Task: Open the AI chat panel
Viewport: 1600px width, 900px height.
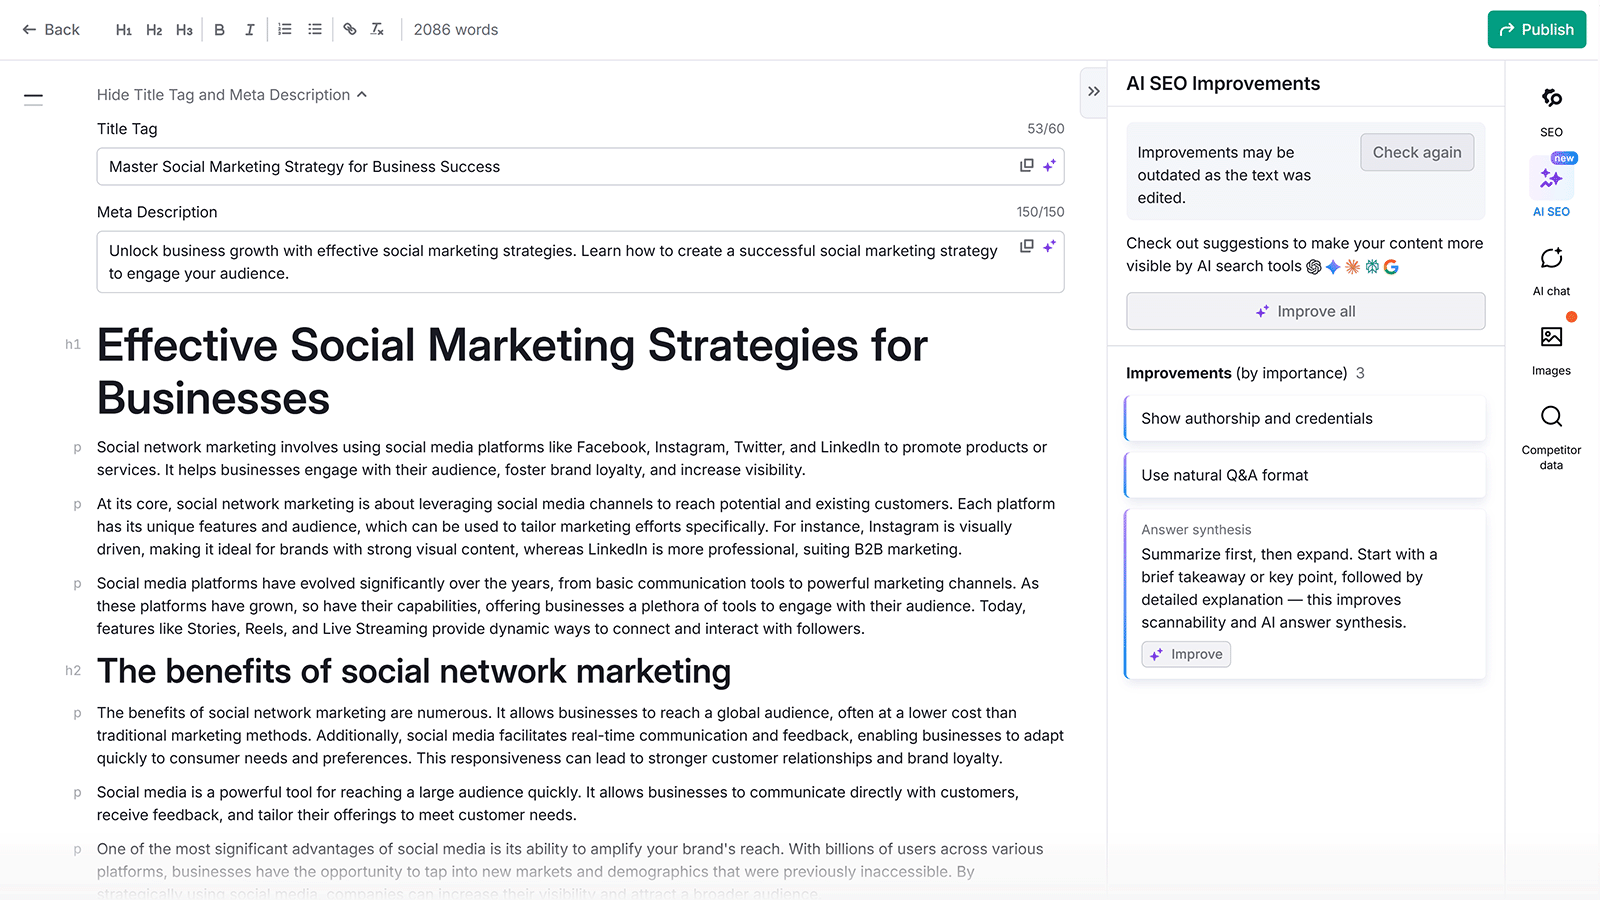Action: 1551,265
